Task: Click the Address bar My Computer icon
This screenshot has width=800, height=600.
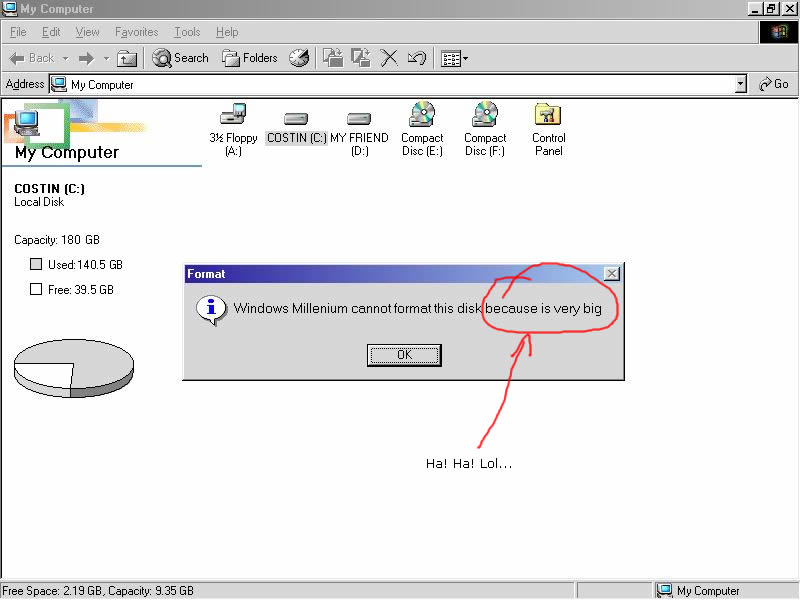Action: point(59,84)
